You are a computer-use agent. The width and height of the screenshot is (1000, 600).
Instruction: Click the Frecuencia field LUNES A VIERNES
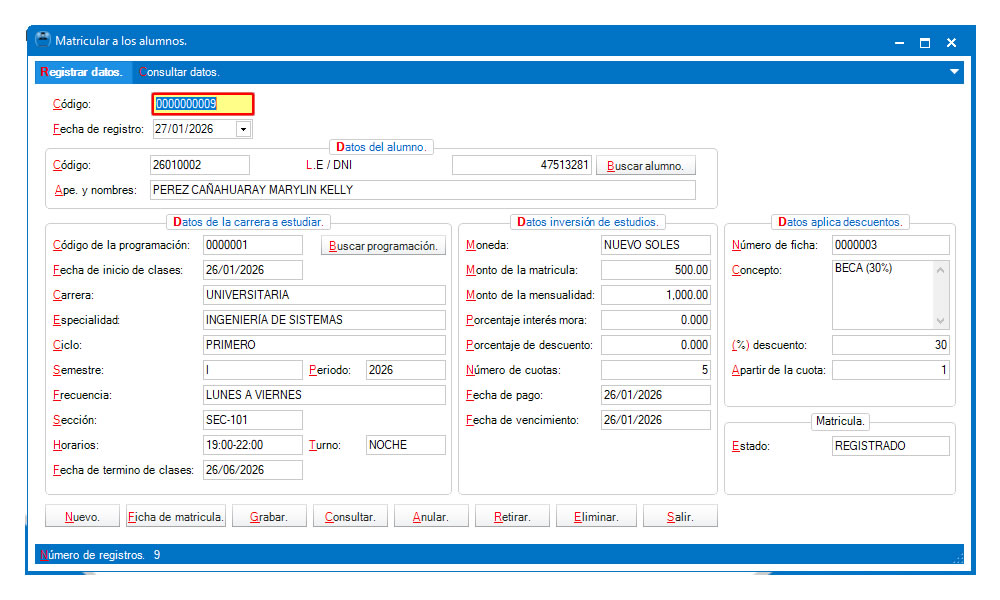[324, 395]
